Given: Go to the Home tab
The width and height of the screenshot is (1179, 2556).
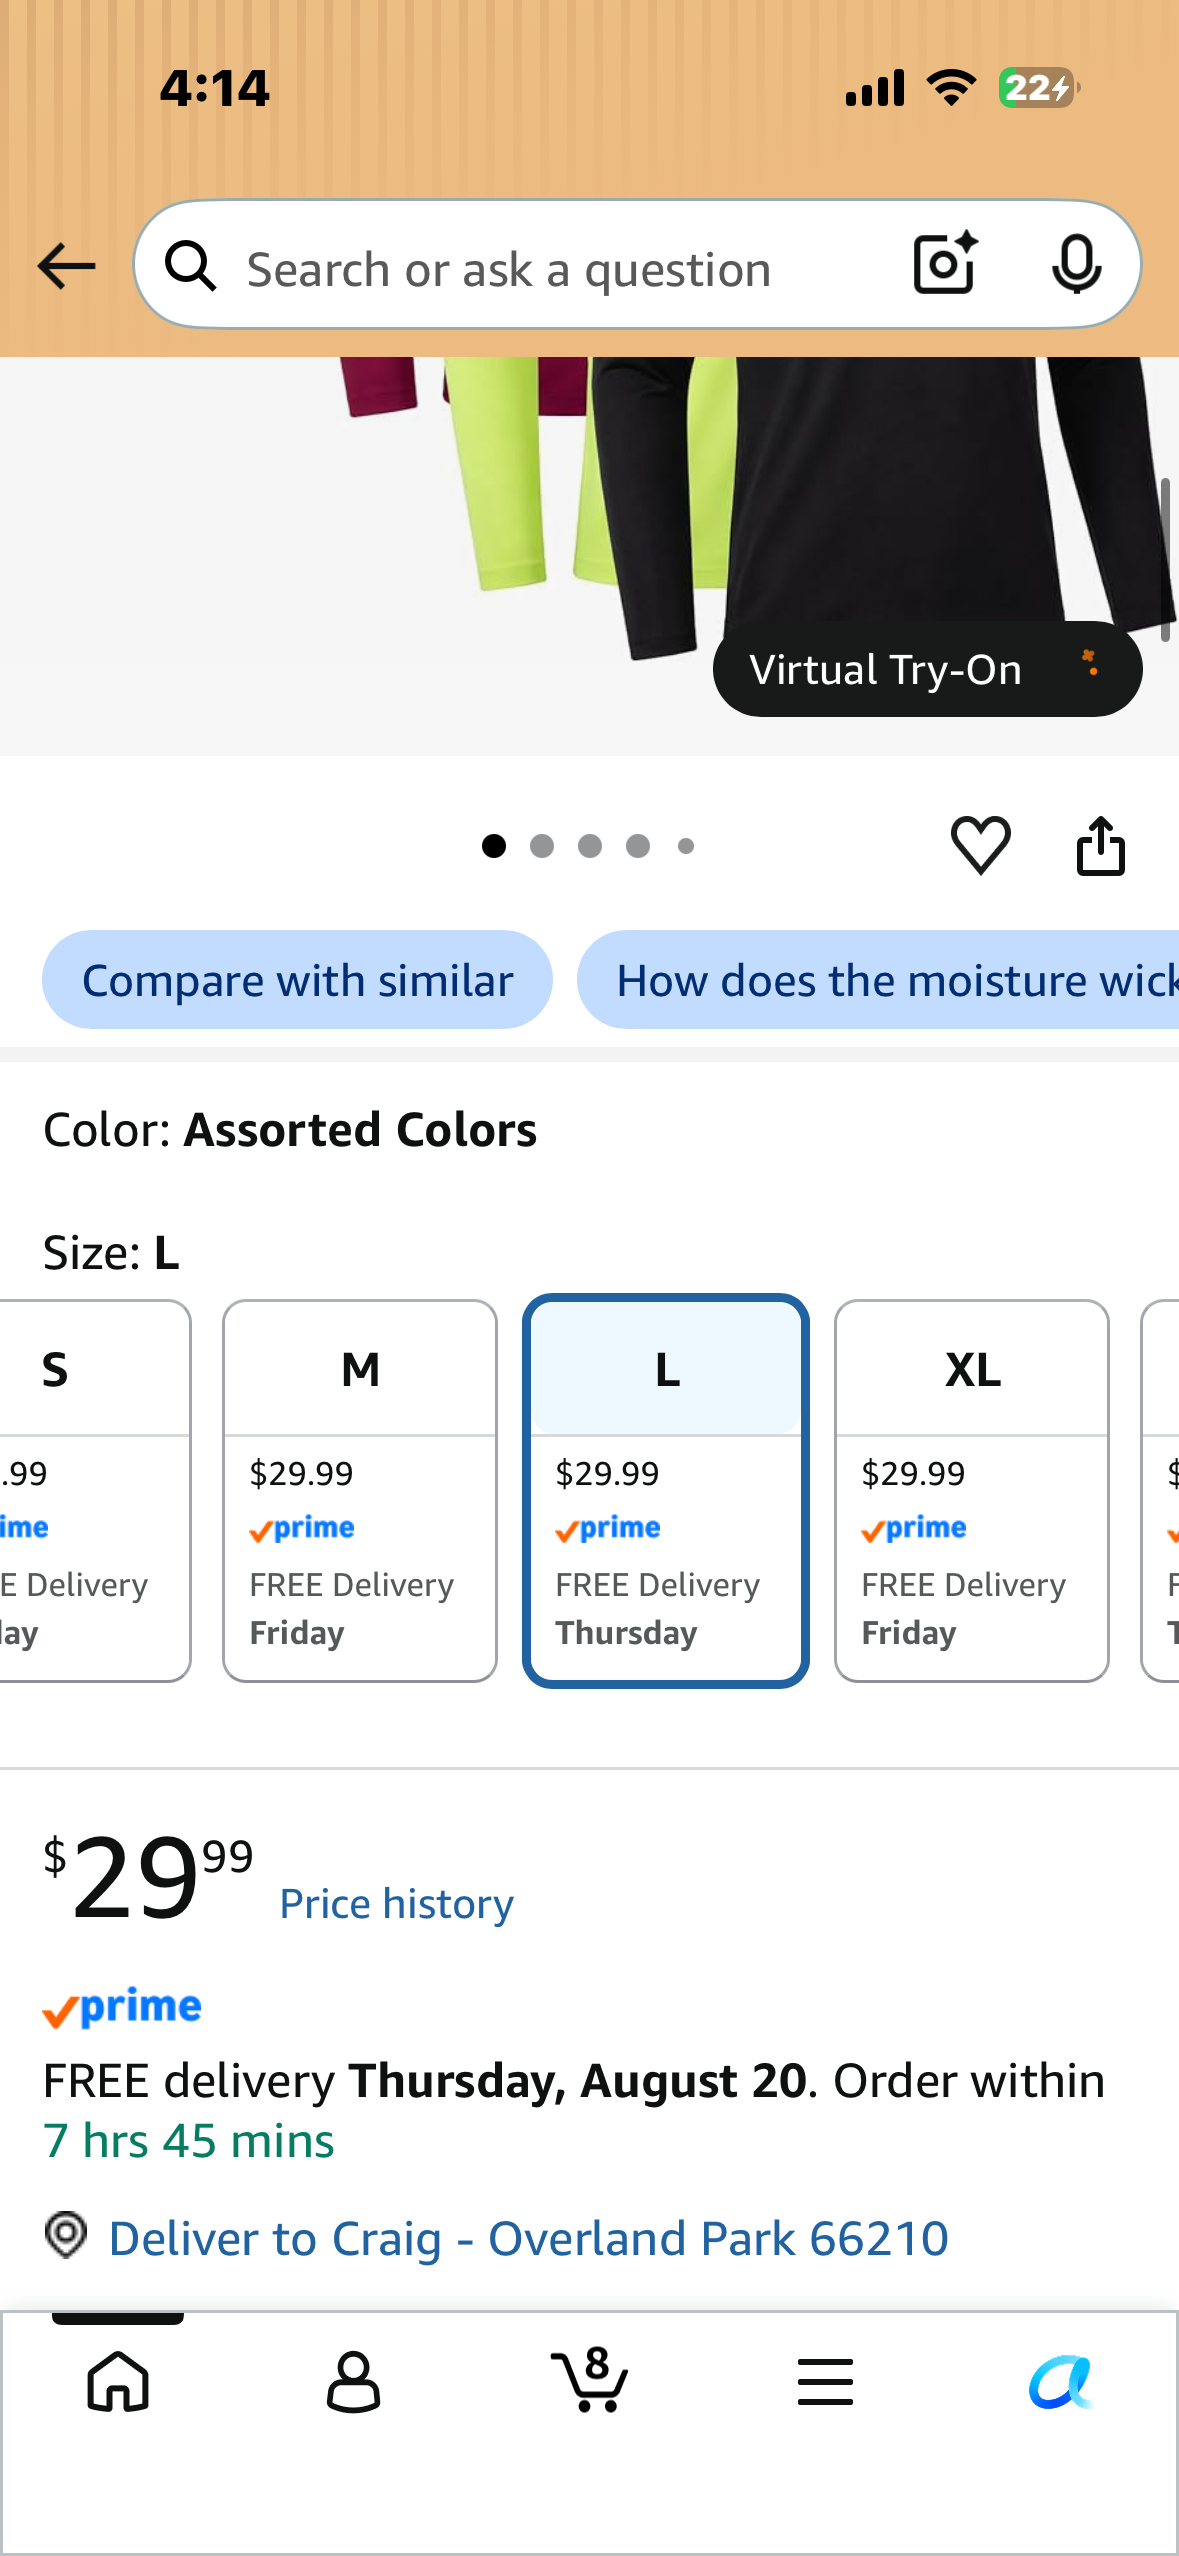Looking at the screenshot, I should pos(118,2381).
